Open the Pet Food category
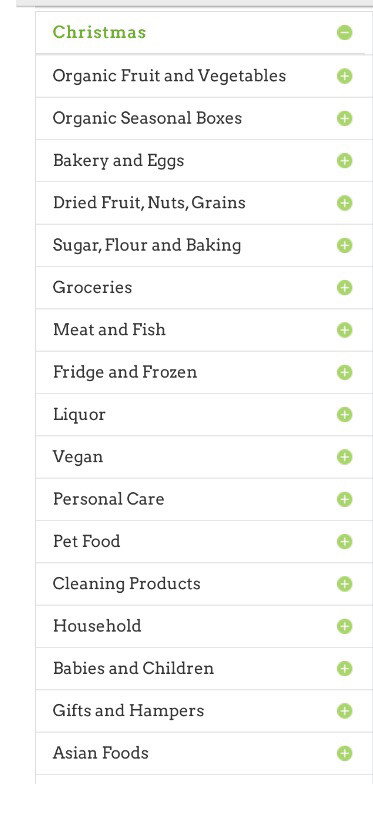Image resolution: width=373 pixels, height=815 pixels. click(x=86, y=541)
